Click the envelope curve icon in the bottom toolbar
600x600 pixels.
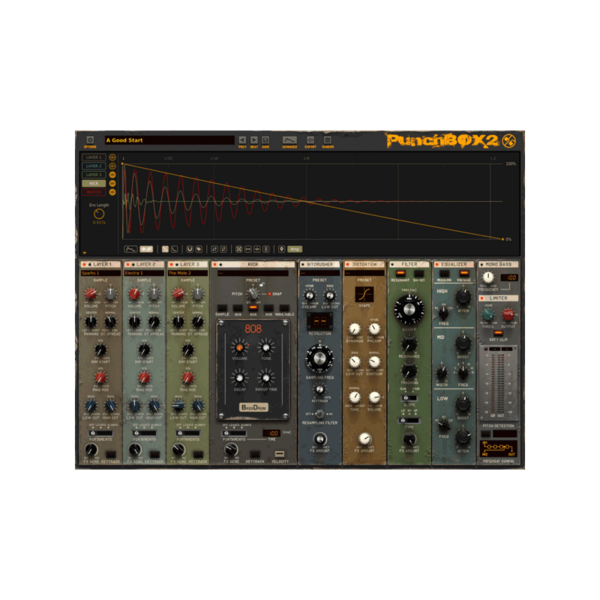click(x=130, y=249)
